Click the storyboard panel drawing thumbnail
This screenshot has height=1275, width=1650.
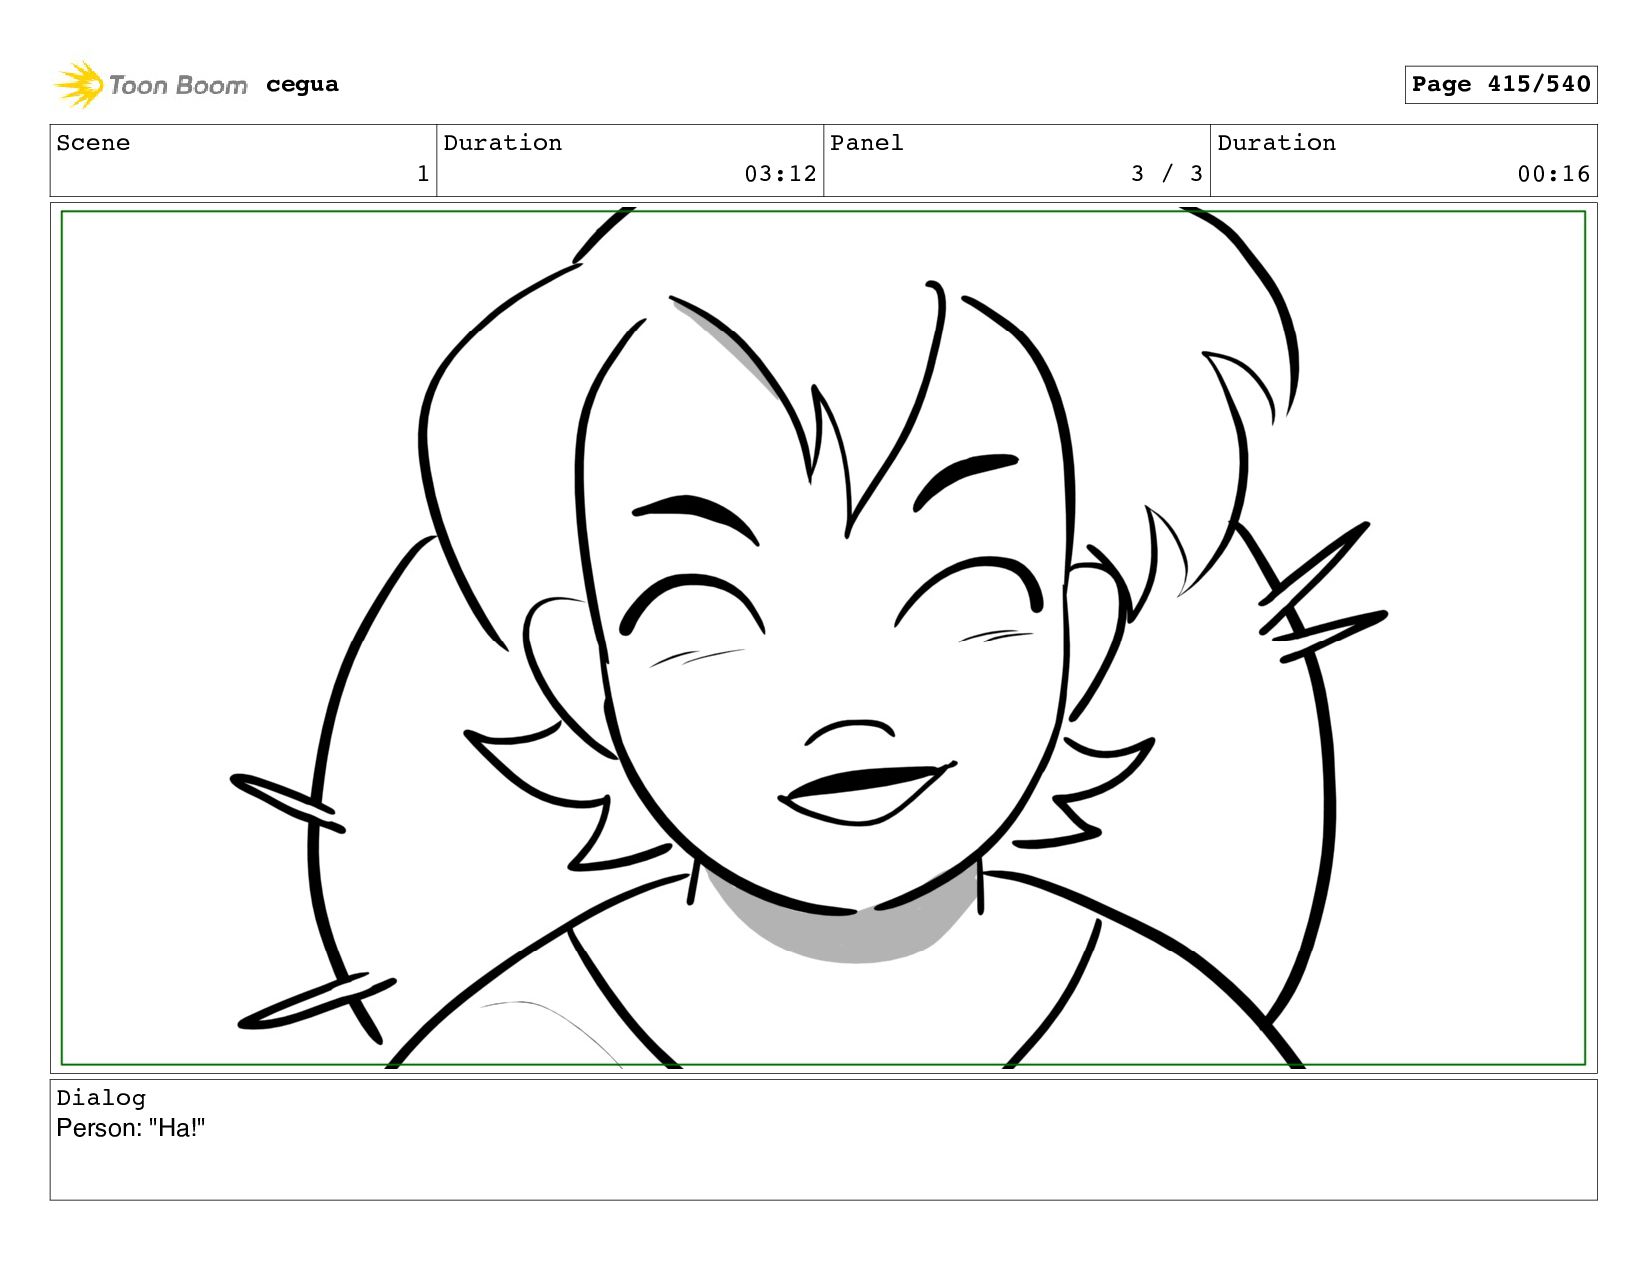pos(823,638)
